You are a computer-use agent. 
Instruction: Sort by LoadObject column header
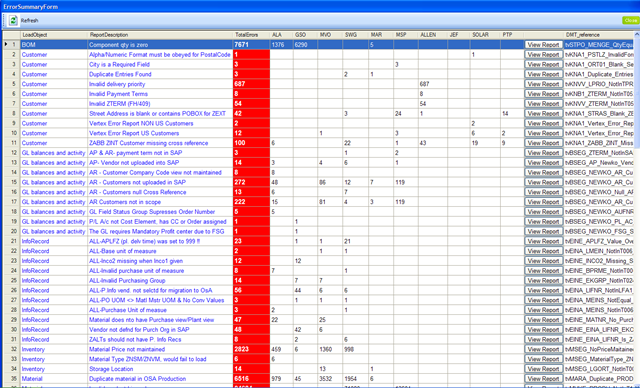[54, 35]
